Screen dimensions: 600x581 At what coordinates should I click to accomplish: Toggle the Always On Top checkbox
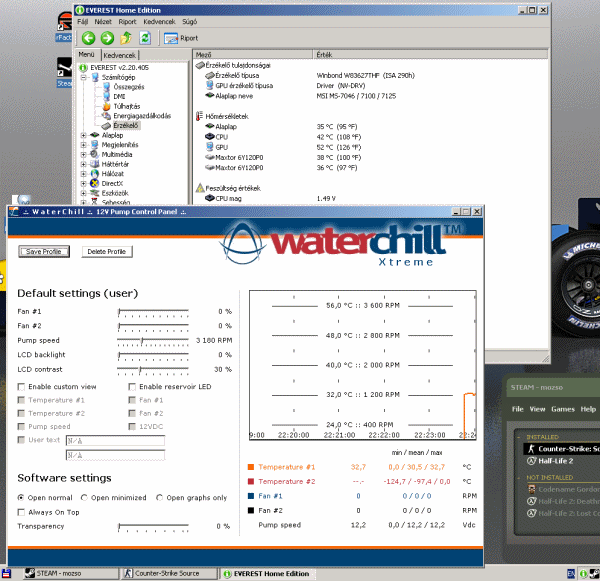click(21, 512)
